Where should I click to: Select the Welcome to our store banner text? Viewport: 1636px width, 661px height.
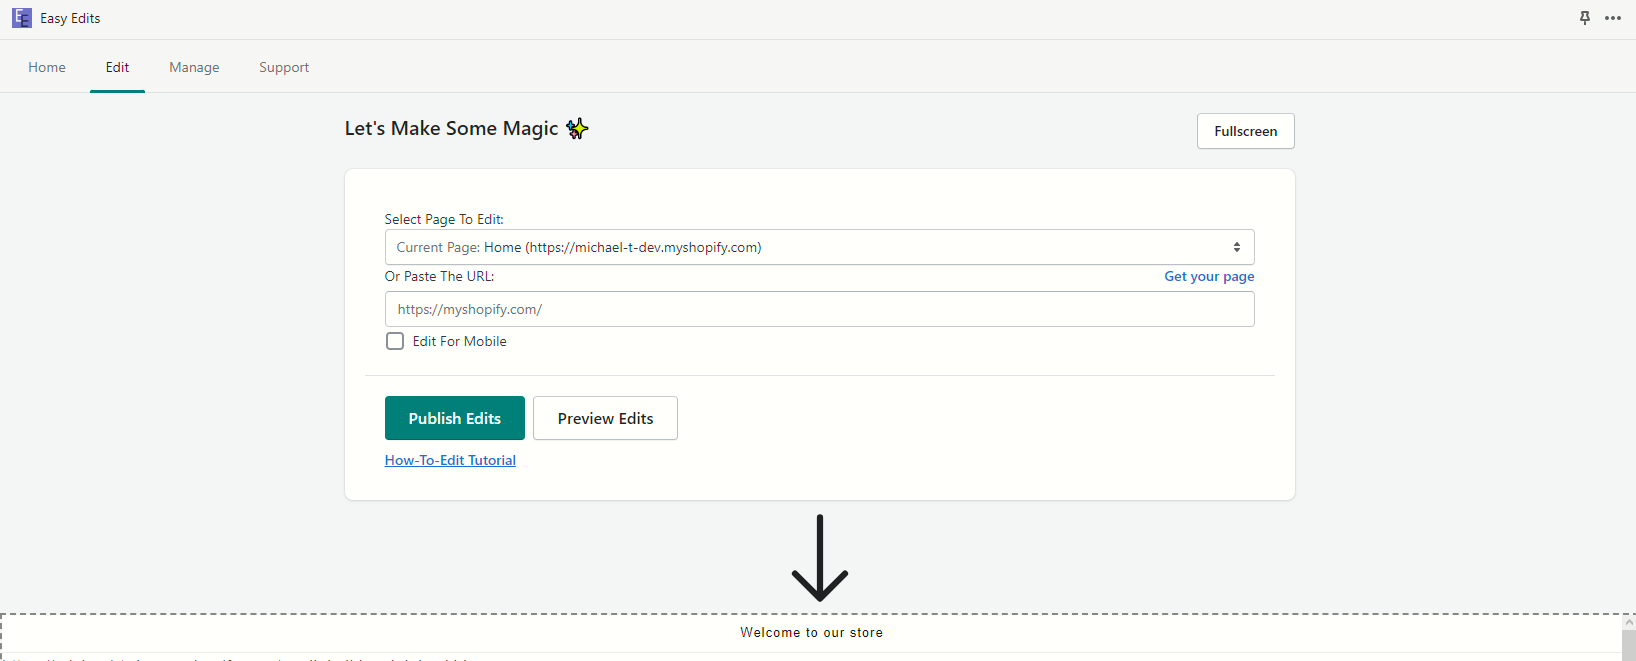(x=811, y=633)
